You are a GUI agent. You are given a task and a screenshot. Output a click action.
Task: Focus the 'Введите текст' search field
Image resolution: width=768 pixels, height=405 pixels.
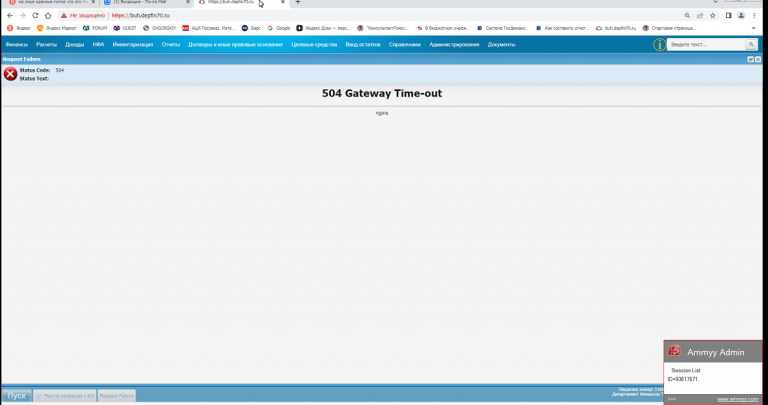pyautogui.click(x=706, y=45)
